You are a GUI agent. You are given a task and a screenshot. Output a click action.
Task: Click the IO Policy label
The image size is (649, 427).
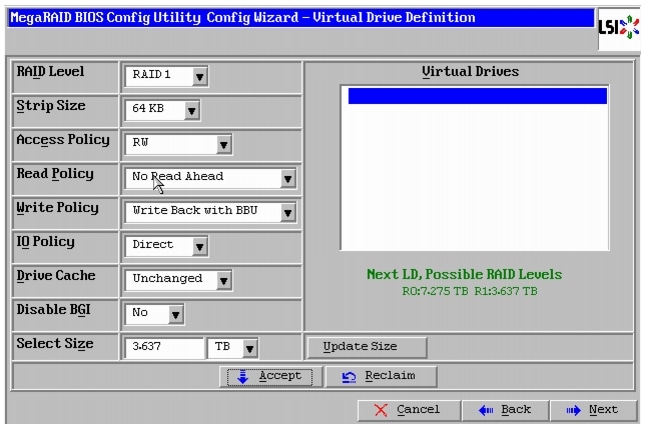pos(46,242)
